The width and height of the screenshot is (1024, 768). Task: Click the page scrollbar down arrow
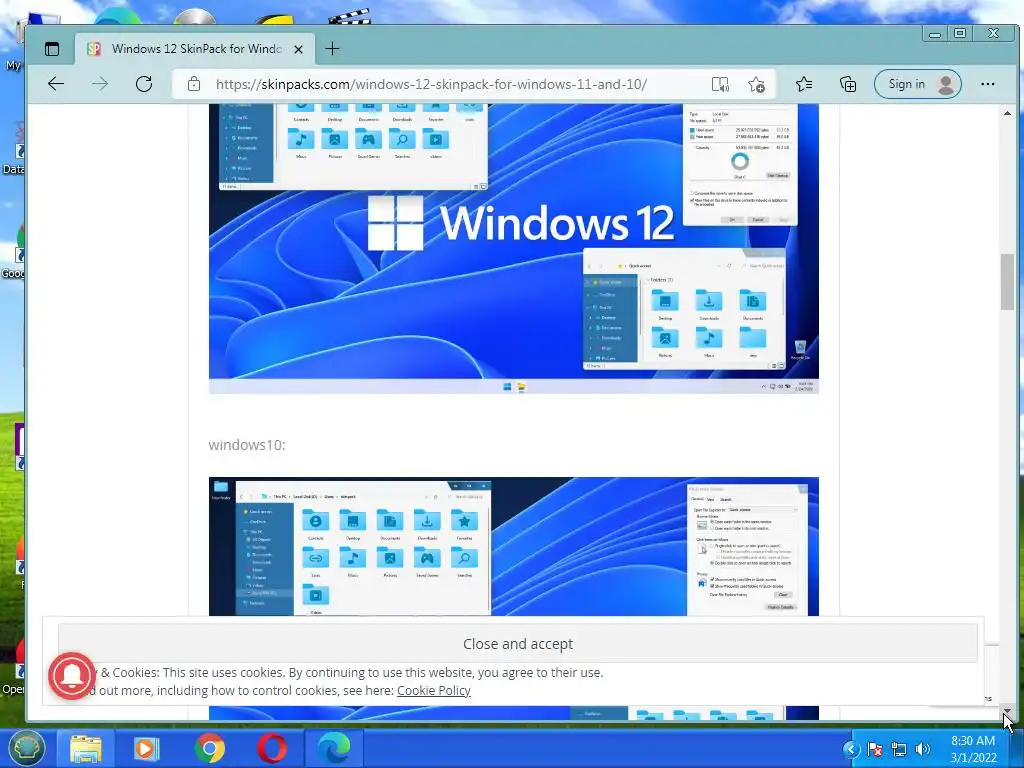(1008, 711)
